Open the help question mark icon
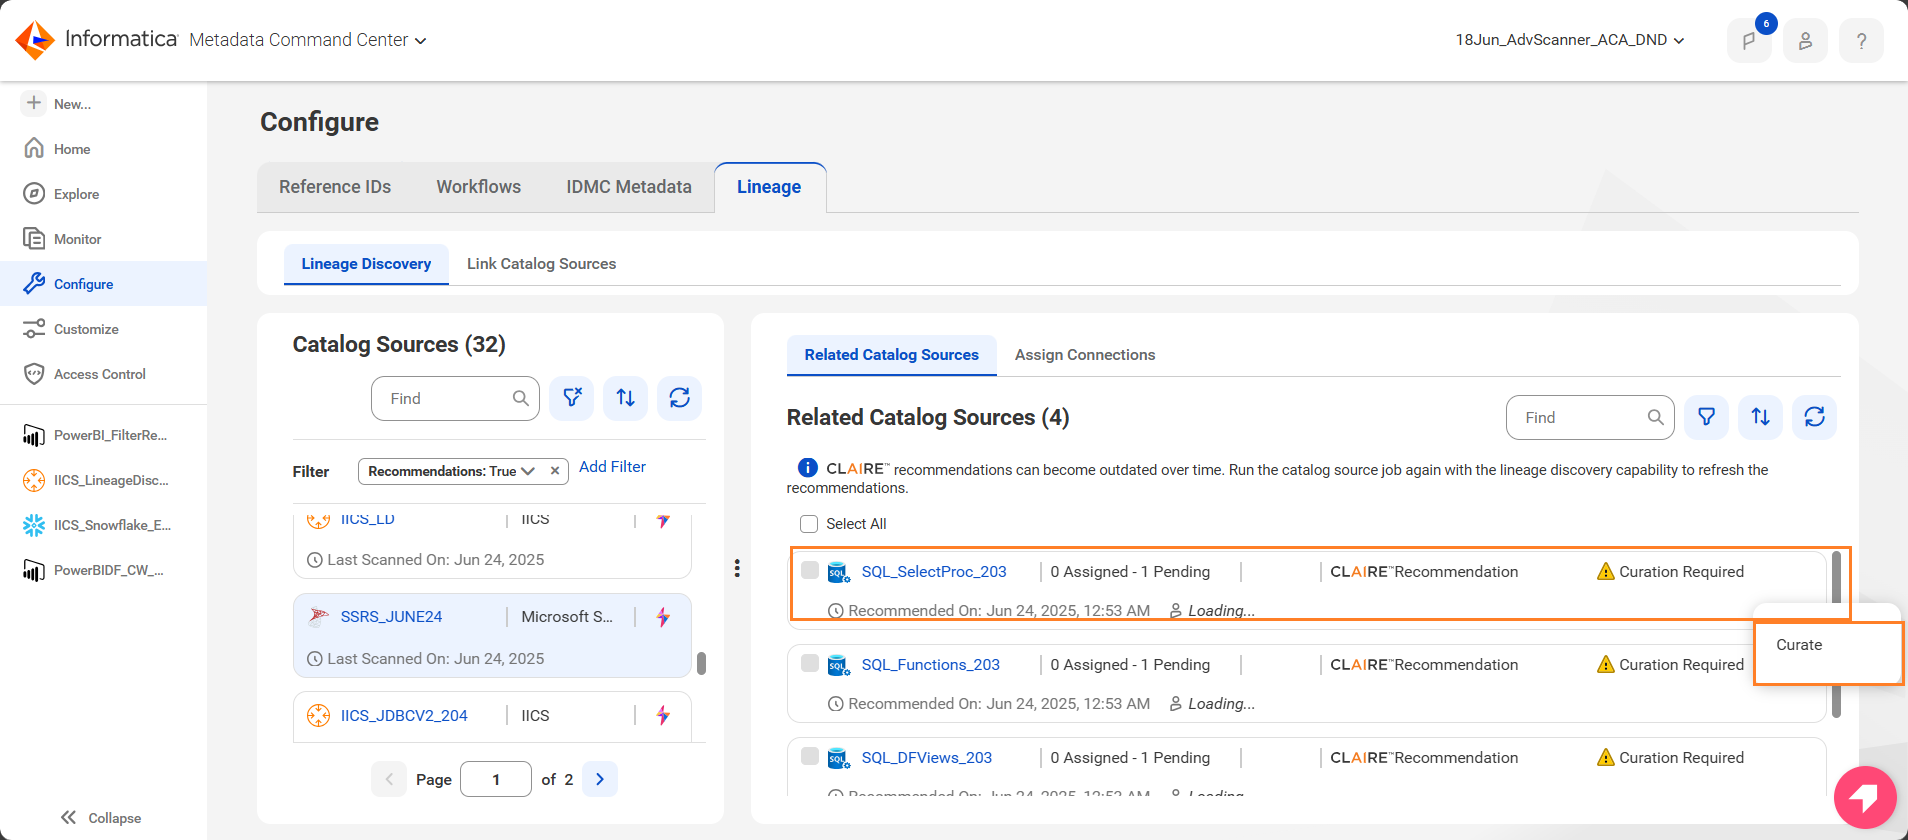1908x840 pixels. 1861,41
